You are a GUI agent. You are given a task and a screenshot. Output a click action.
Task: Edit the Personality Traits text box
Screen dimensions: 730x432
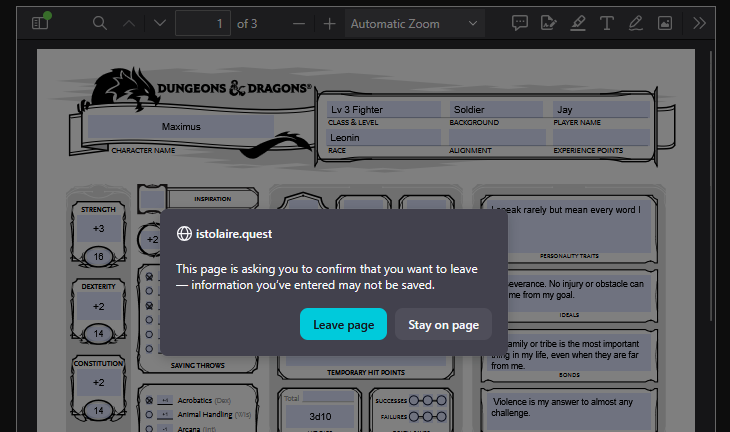click(569, 228)
